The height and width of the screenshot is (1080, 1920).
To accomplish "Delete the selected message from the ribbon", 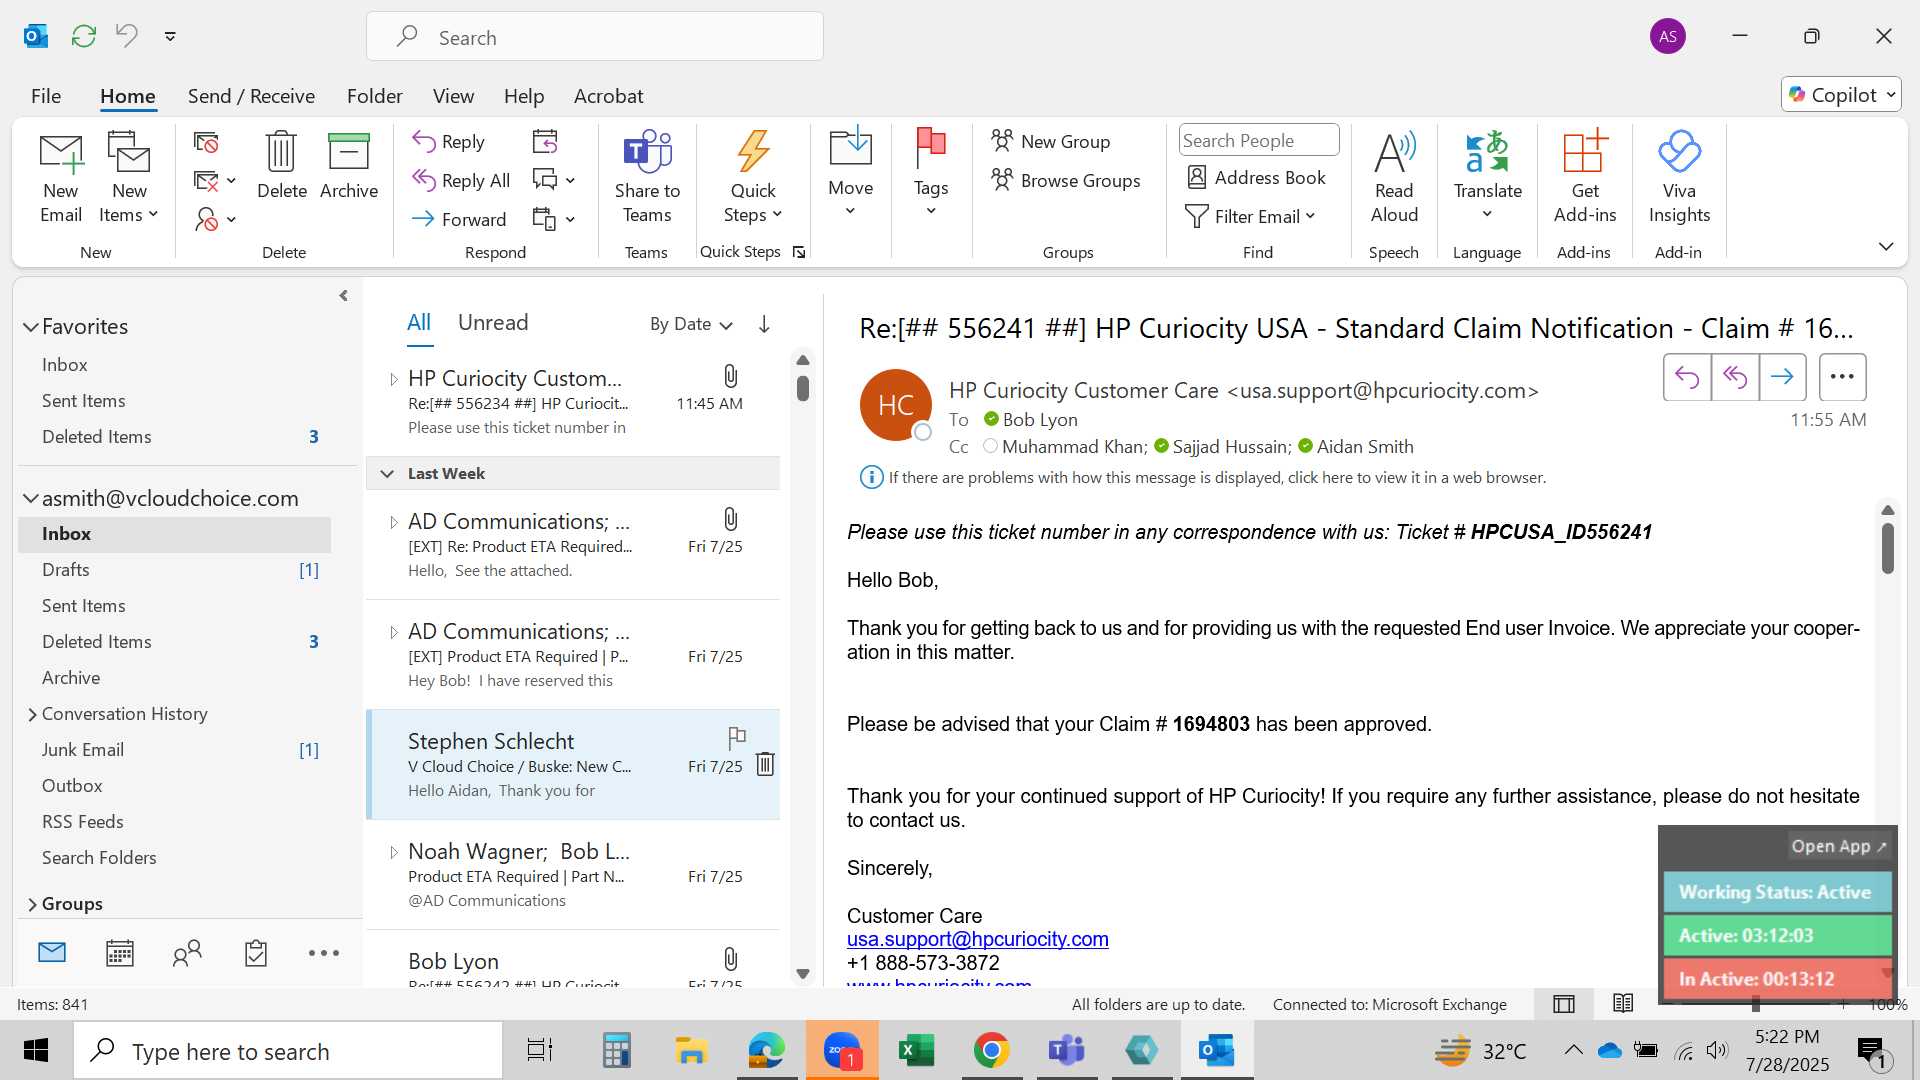I will [x=281, y=166].
